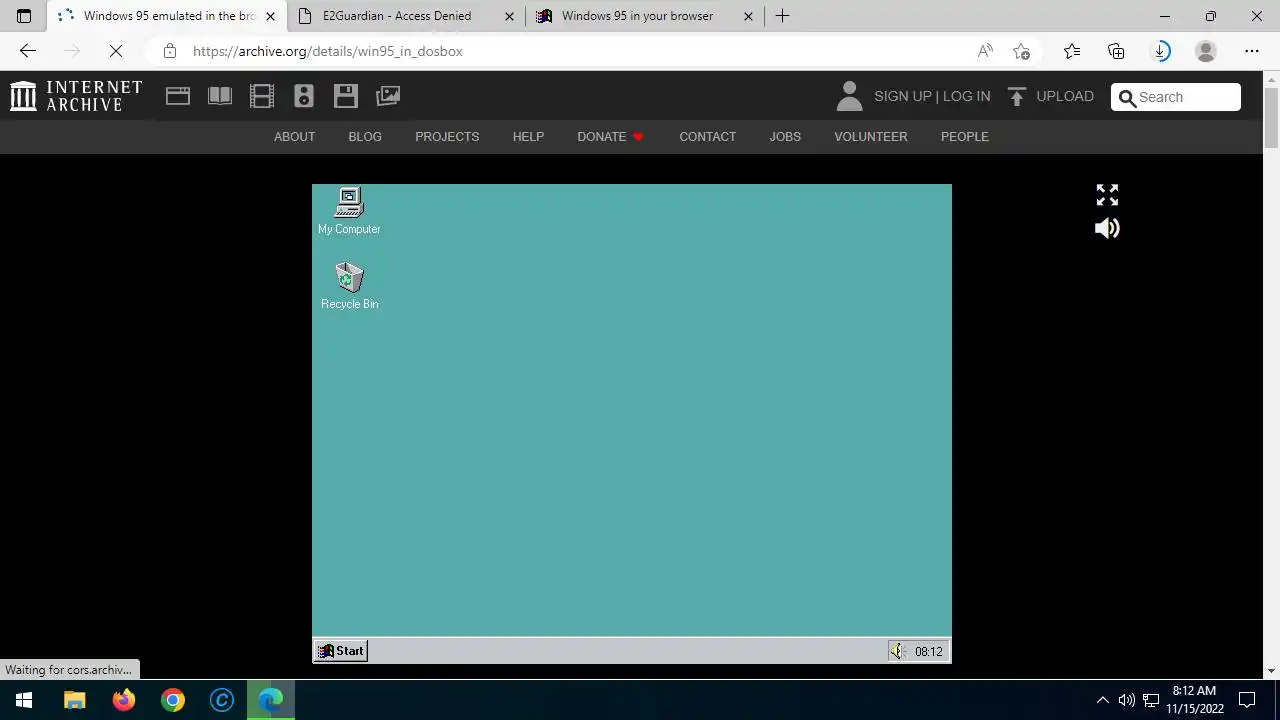Open My Computer icon in Windows 95
1280x720 pixels.
coord(349,211)
